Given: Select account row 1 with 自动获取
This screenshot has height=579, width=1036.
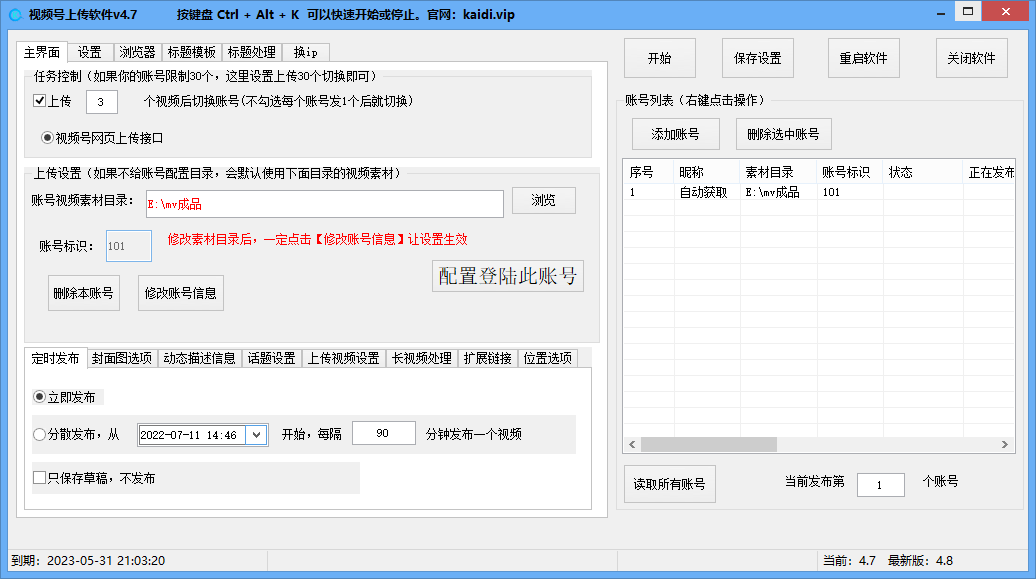Looking at the screenshot, I should click(702, 192).
